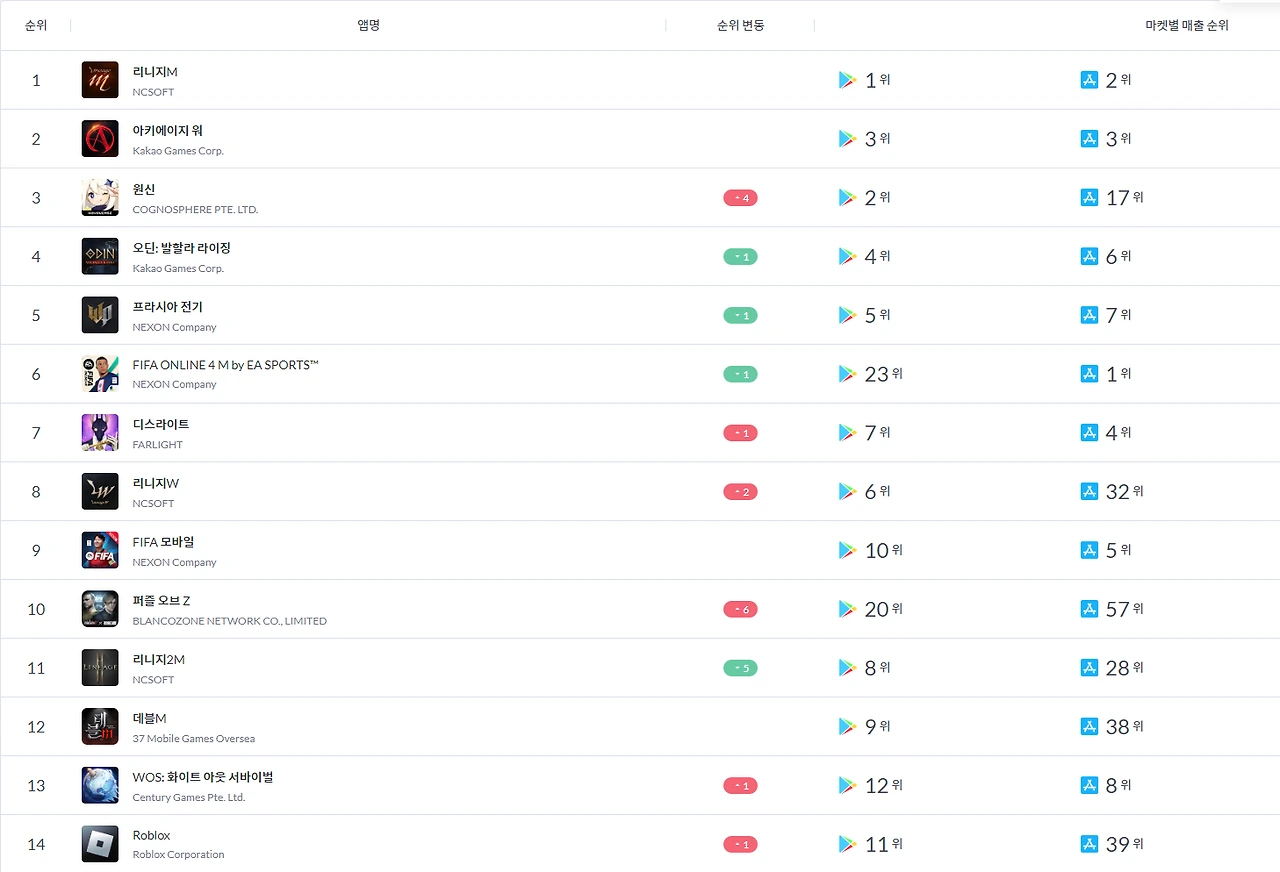The height and width of the screenshot is (872, 1280).
Task: Click the 앱명 column header
Action: pyautogui.click(x=368, y=25)
